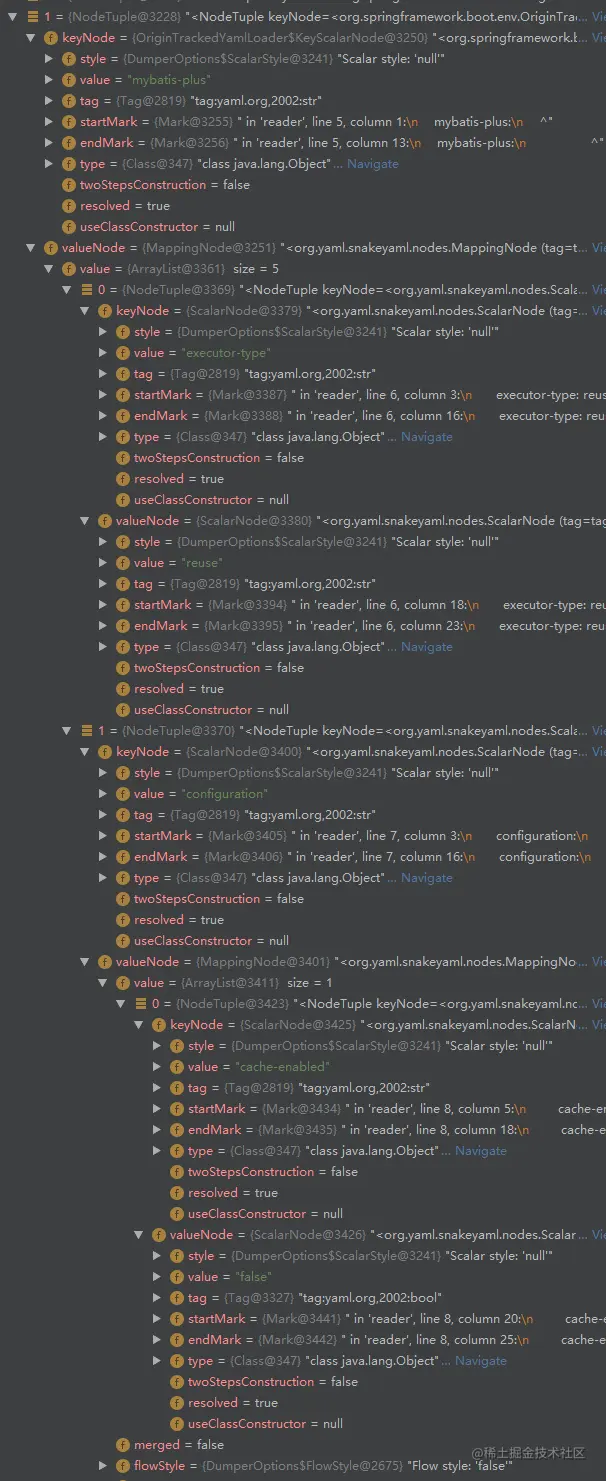Click Navigate on the type row below endMark Mark@3388
Viewport: 606px width, 1481px height.
pyautogui.click(x=427, y=437)
